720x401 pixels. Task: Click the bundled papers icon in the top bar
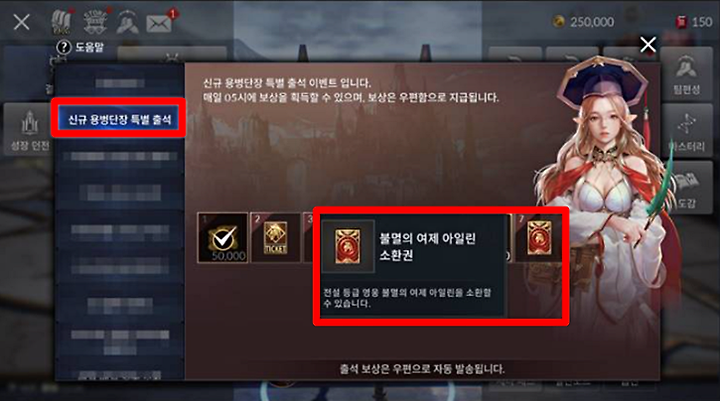pyautogui.click(x=61, y=22)
